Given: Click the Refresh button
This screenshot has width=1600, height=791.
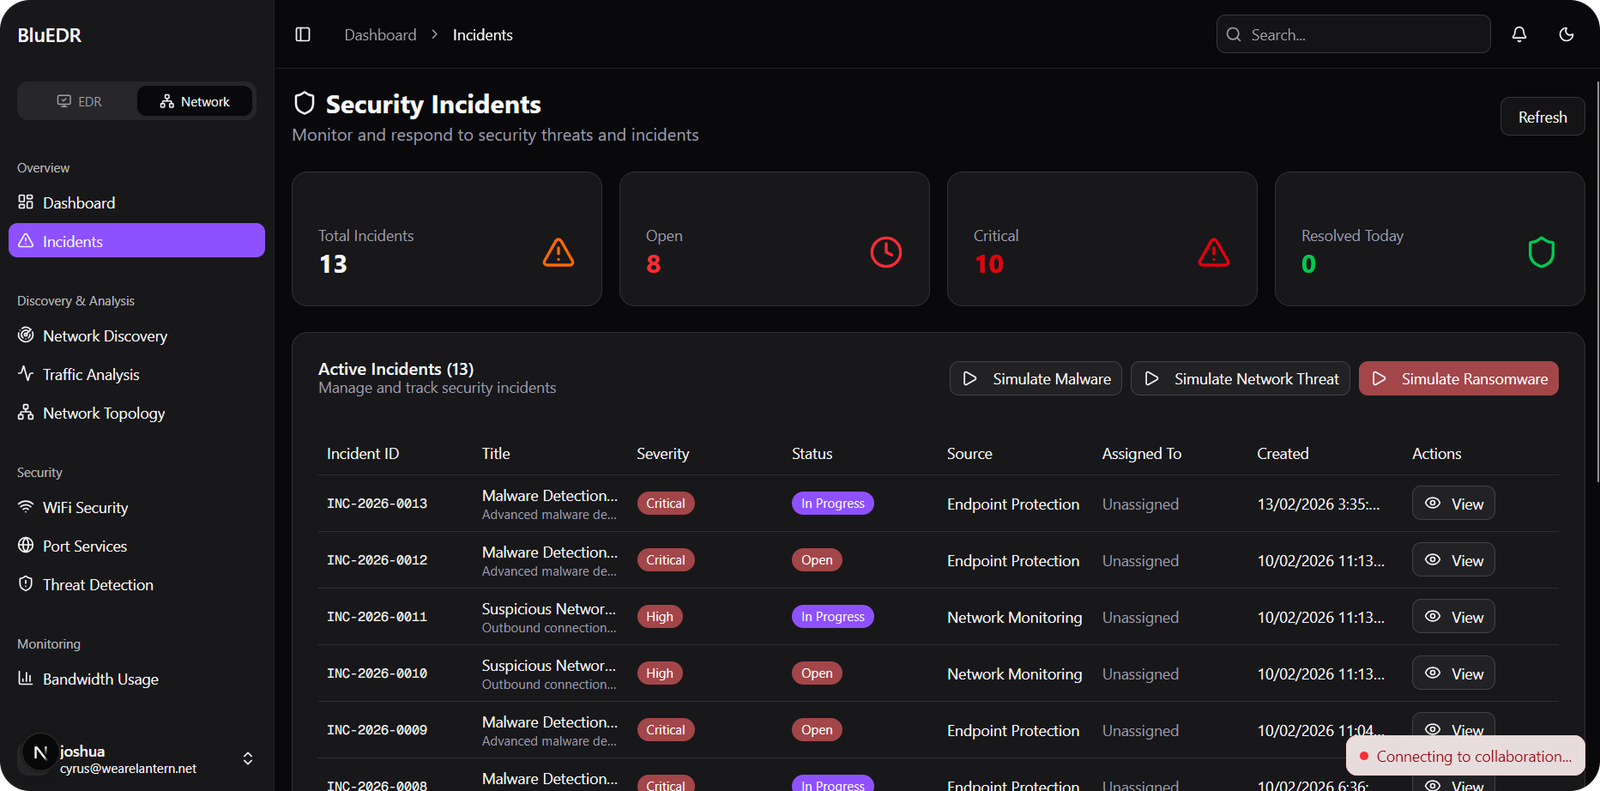Looking at the screenshot, I should (x=1542, y=117).
